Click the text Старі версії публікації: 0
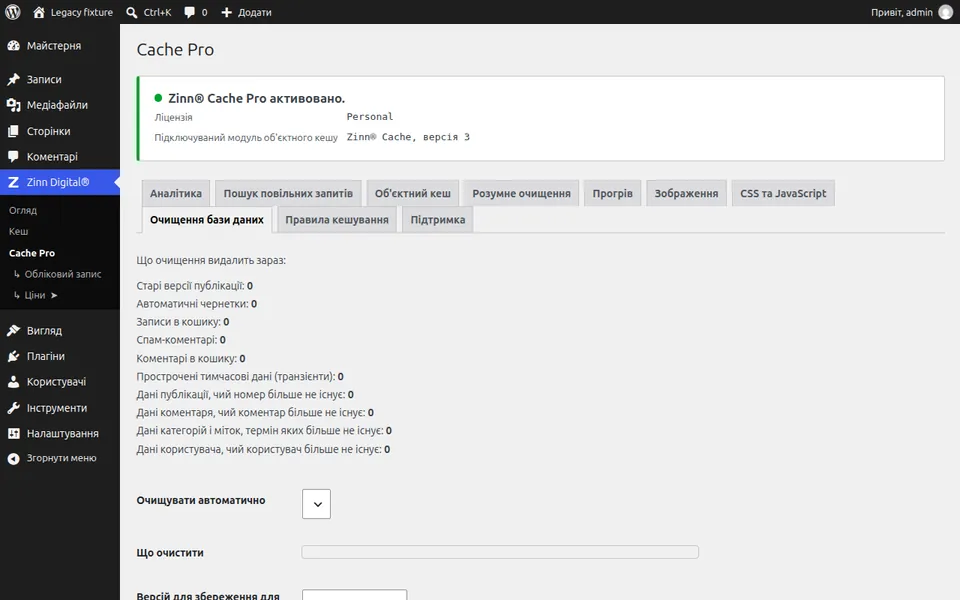 click(195, 286)
